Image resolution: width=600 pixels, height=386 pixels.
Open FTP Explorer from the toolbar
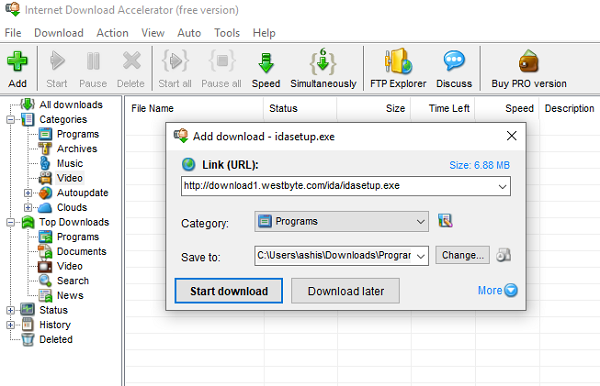click(x=398, y=62)
